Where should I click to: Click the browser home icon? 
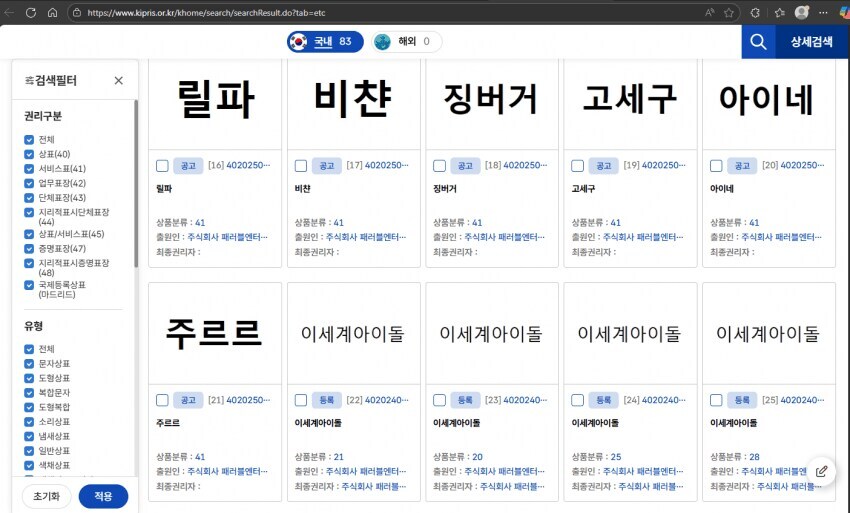[53, 13]
